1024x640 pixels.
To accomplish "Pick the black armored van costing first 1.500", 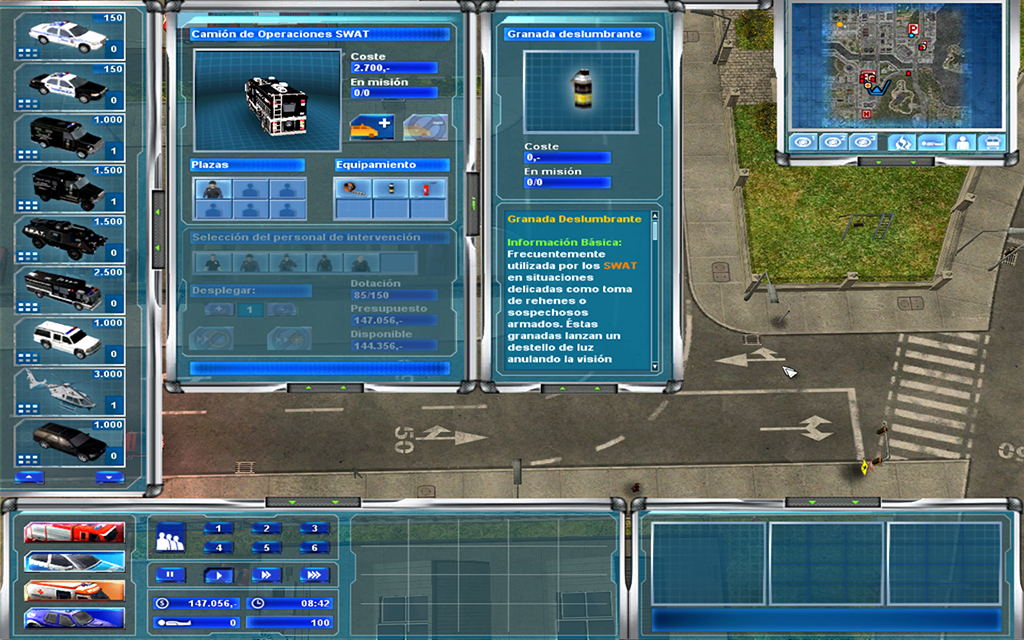I will [x=69, y=189].
